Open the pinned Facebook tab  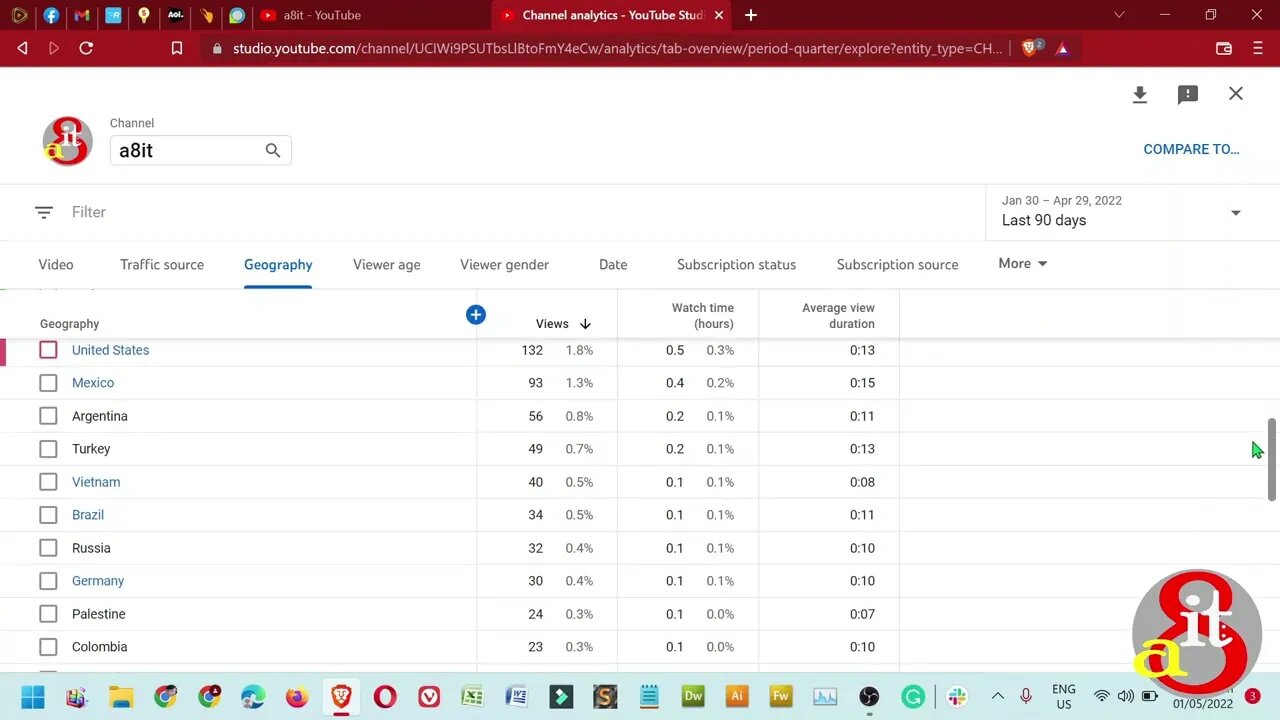click(51, 15)
